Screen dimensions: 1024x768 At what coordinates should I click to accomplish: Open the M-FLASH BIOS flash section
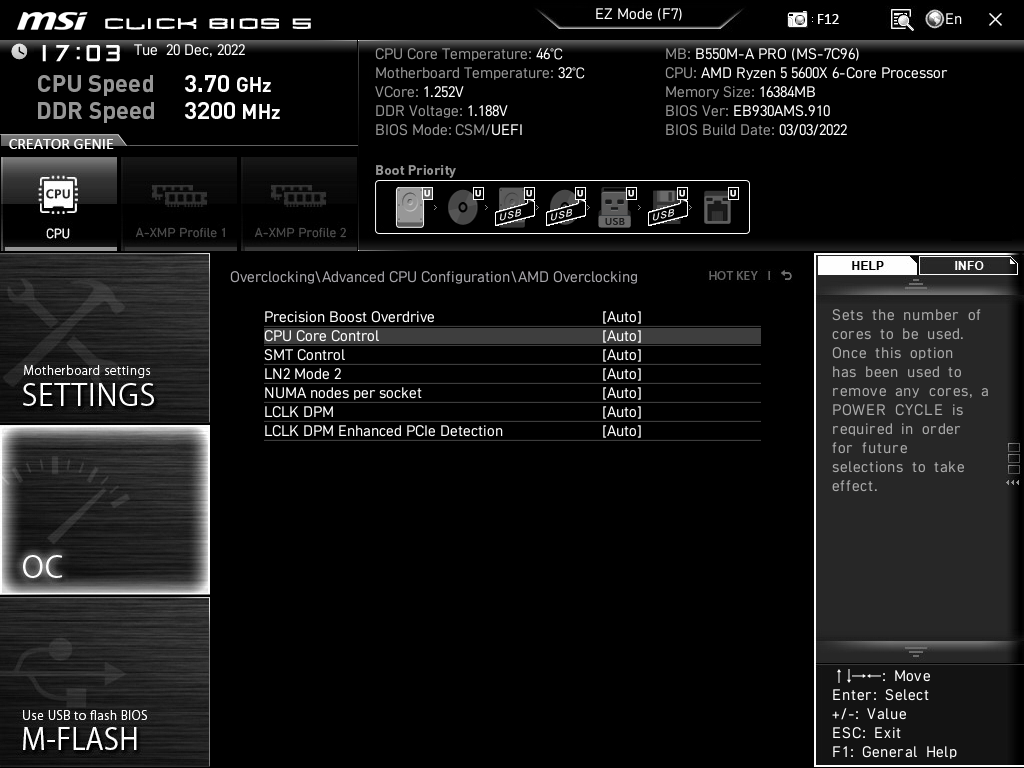point(104,682)
